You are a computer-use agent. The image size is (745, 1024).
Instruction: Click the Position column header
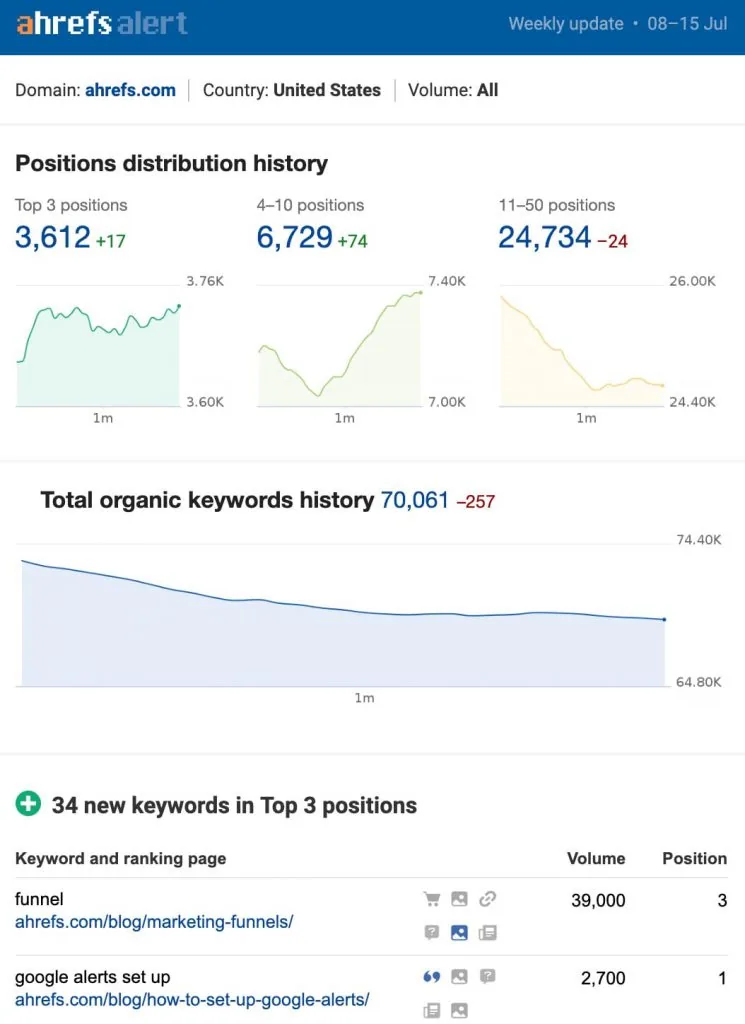coord(694,858)
